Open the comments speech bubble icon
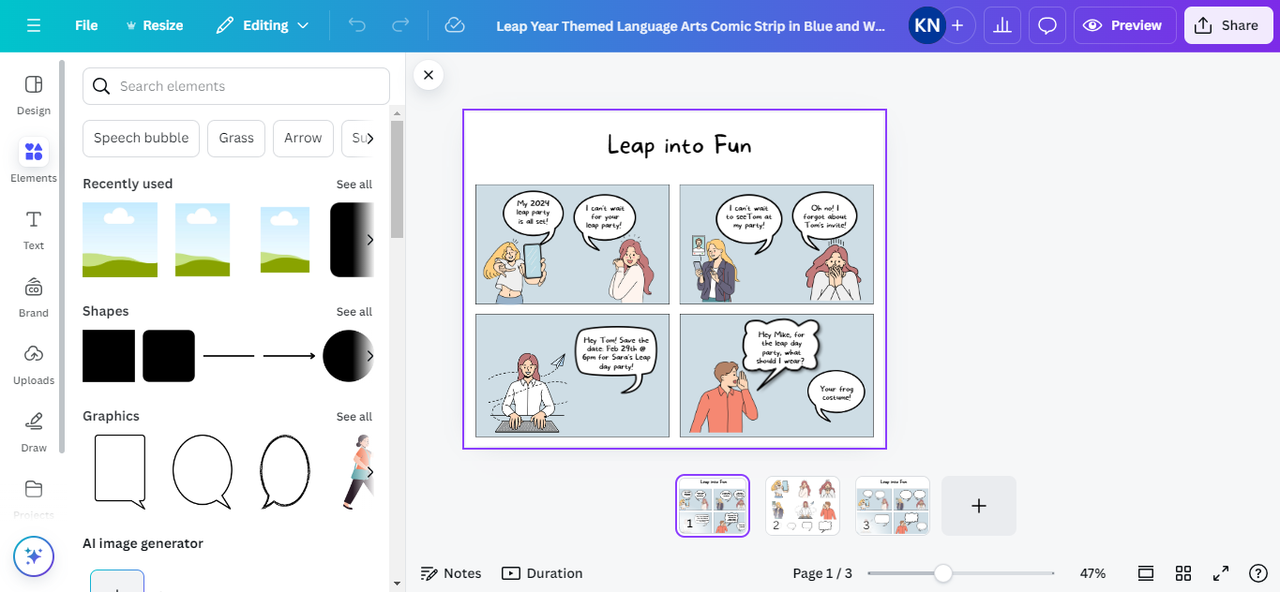The width and height of the screenshot is (1280, 592). tap(1047, 25)
